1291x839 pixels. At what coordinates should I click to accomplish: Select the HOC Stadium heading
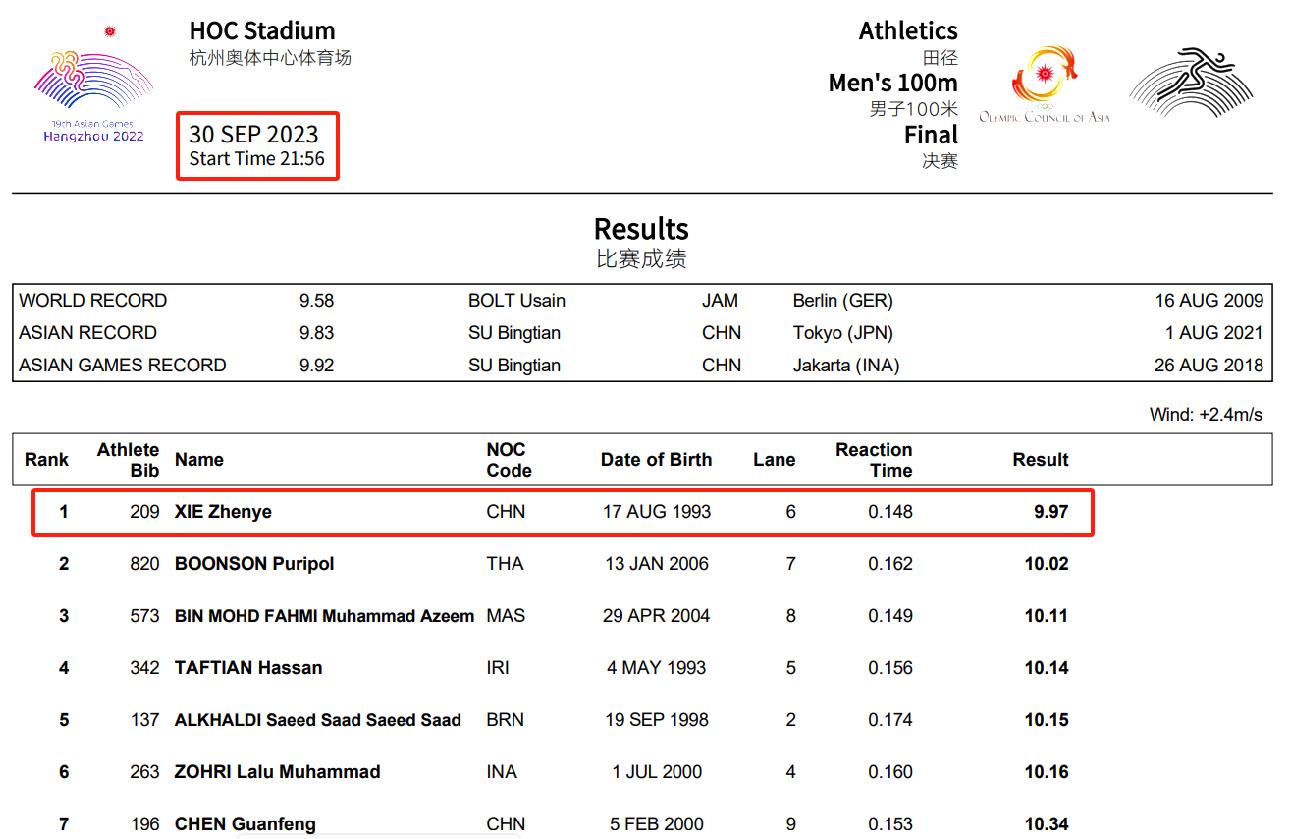(262, 31)
